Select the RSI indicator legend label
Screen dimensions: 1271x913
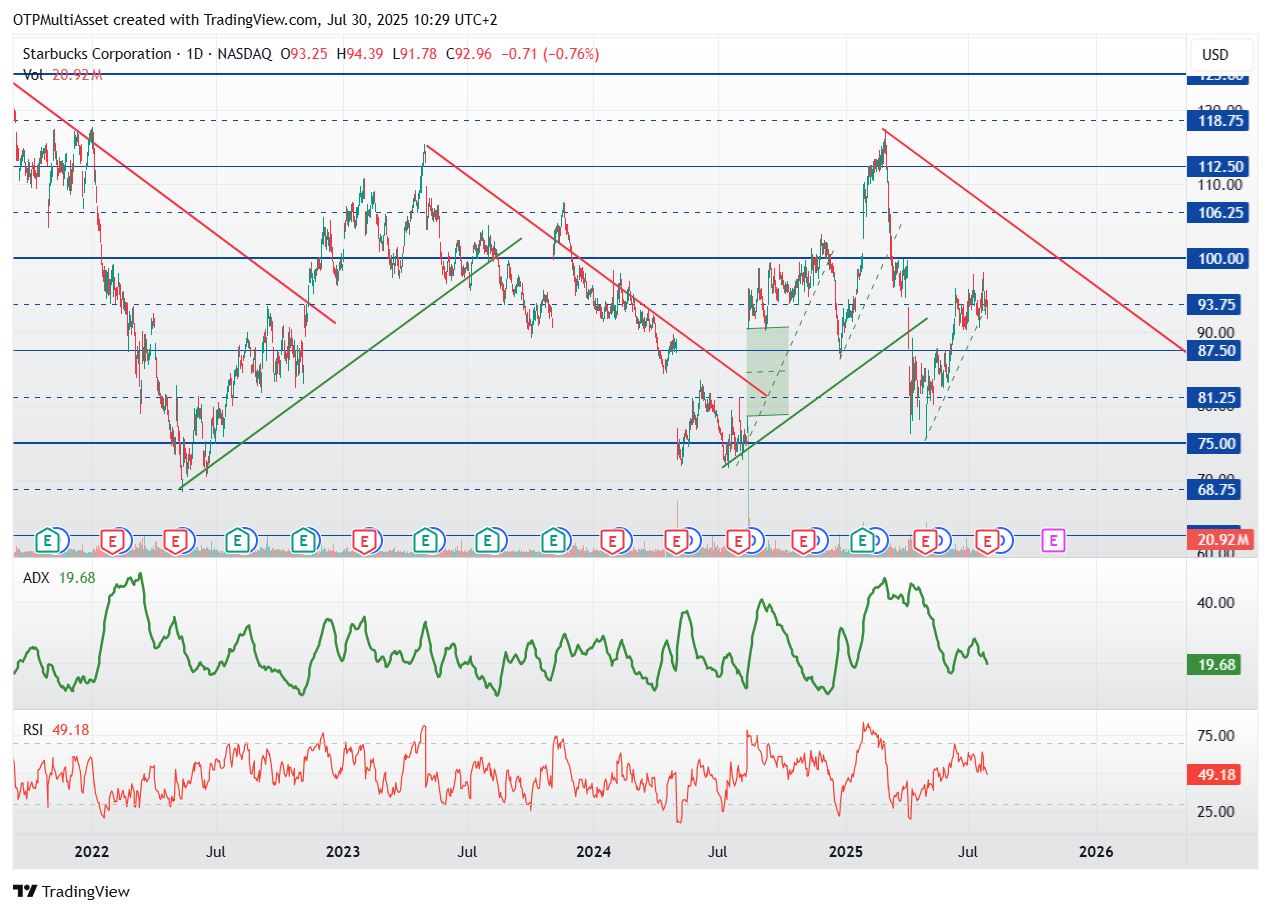coord(34,729)
